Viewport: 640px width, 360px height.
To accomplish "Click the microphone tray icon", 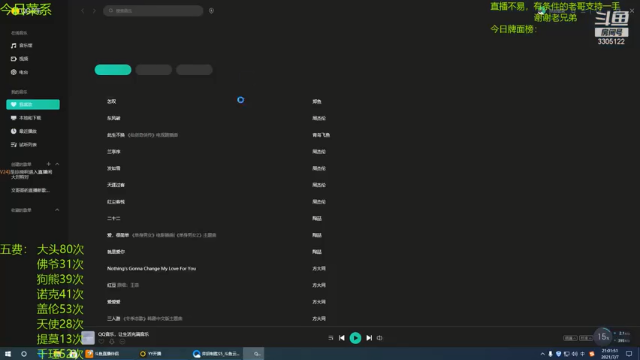I will (550, 354).
